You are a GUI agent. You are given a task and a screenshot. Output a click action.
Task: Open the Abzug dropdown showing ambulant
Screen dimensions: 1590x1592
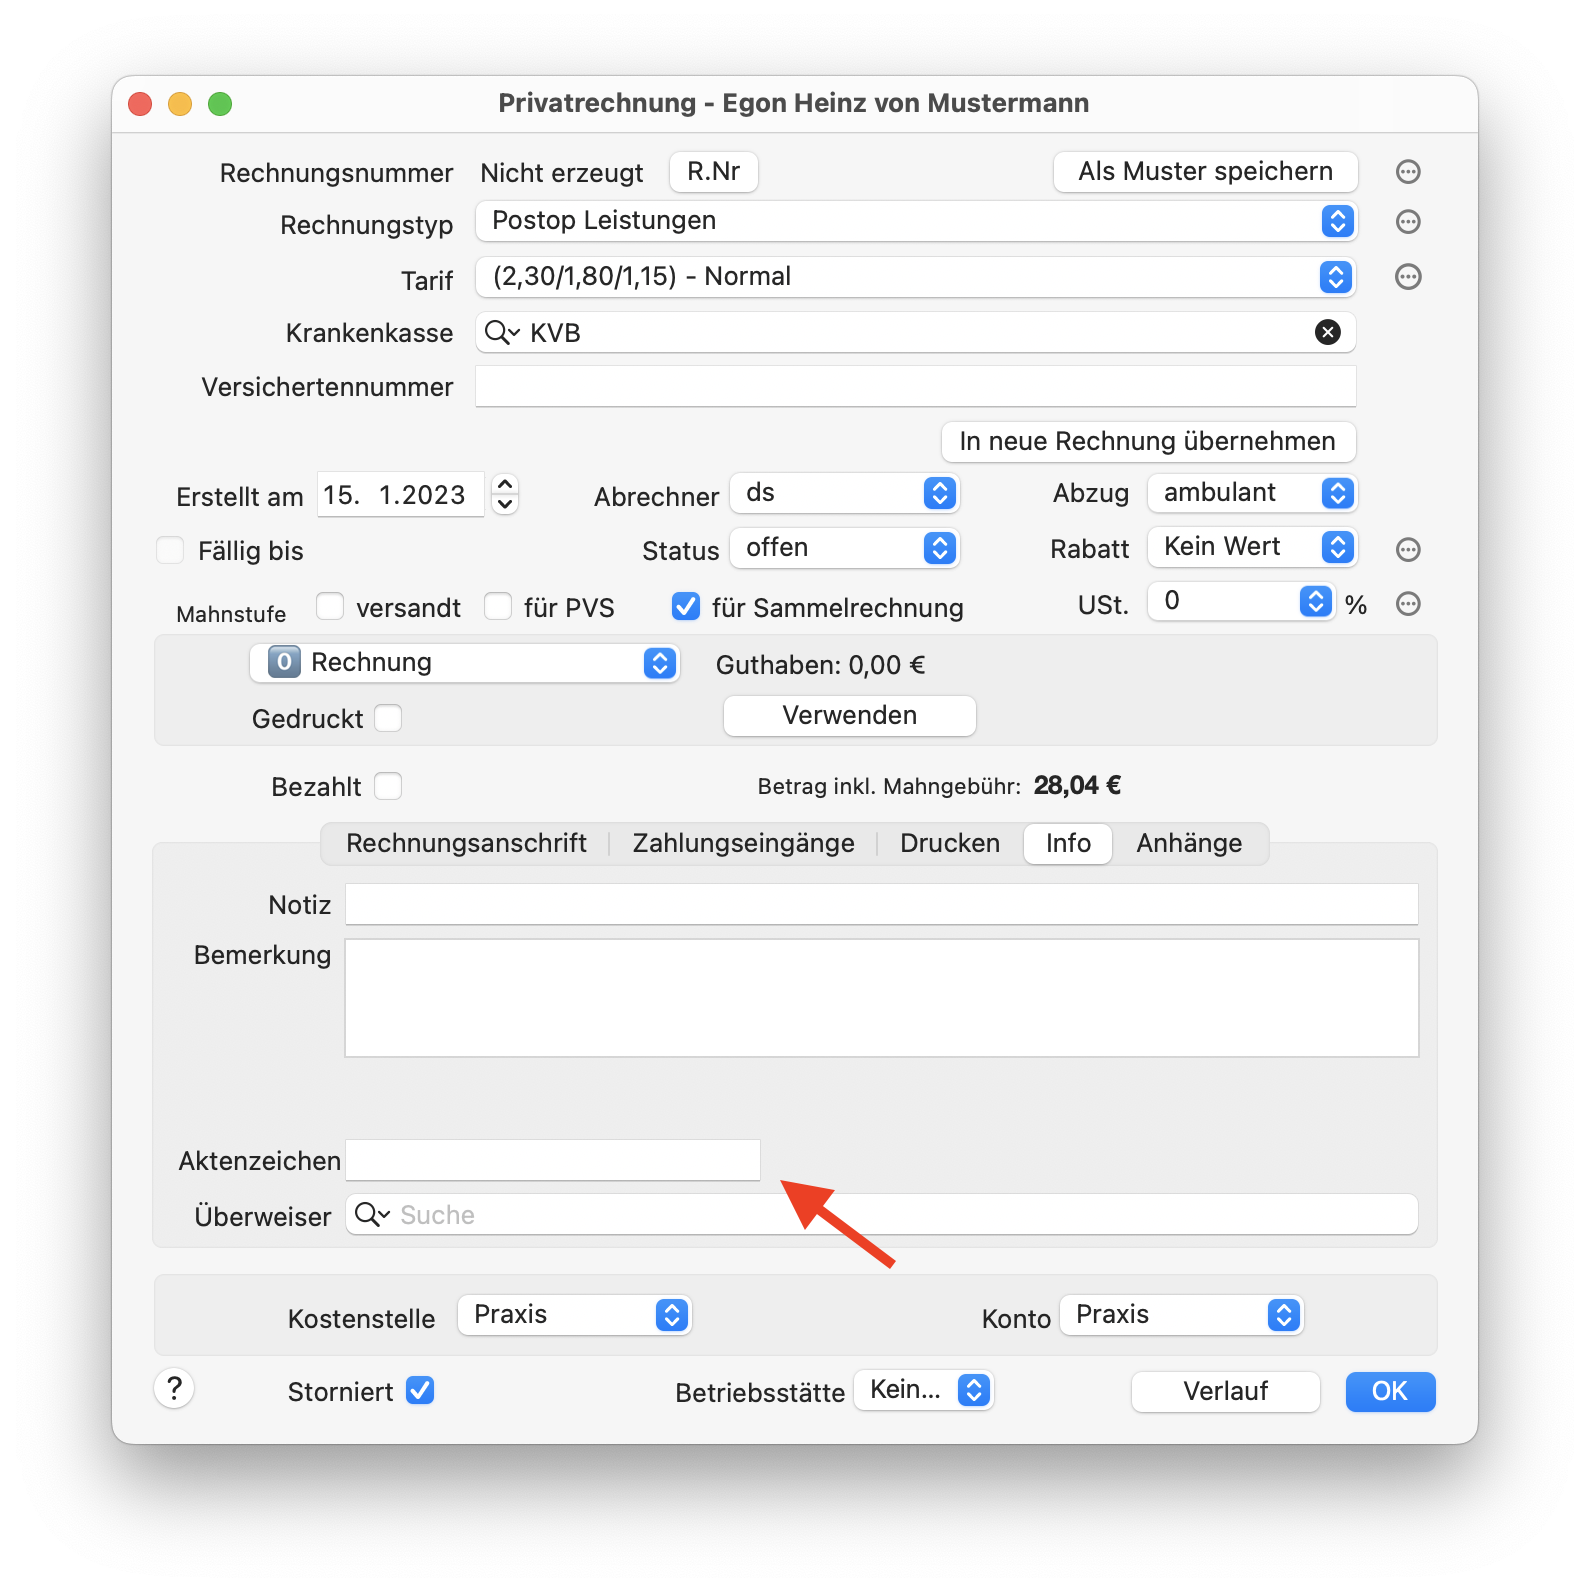[x=1252, y=493]
